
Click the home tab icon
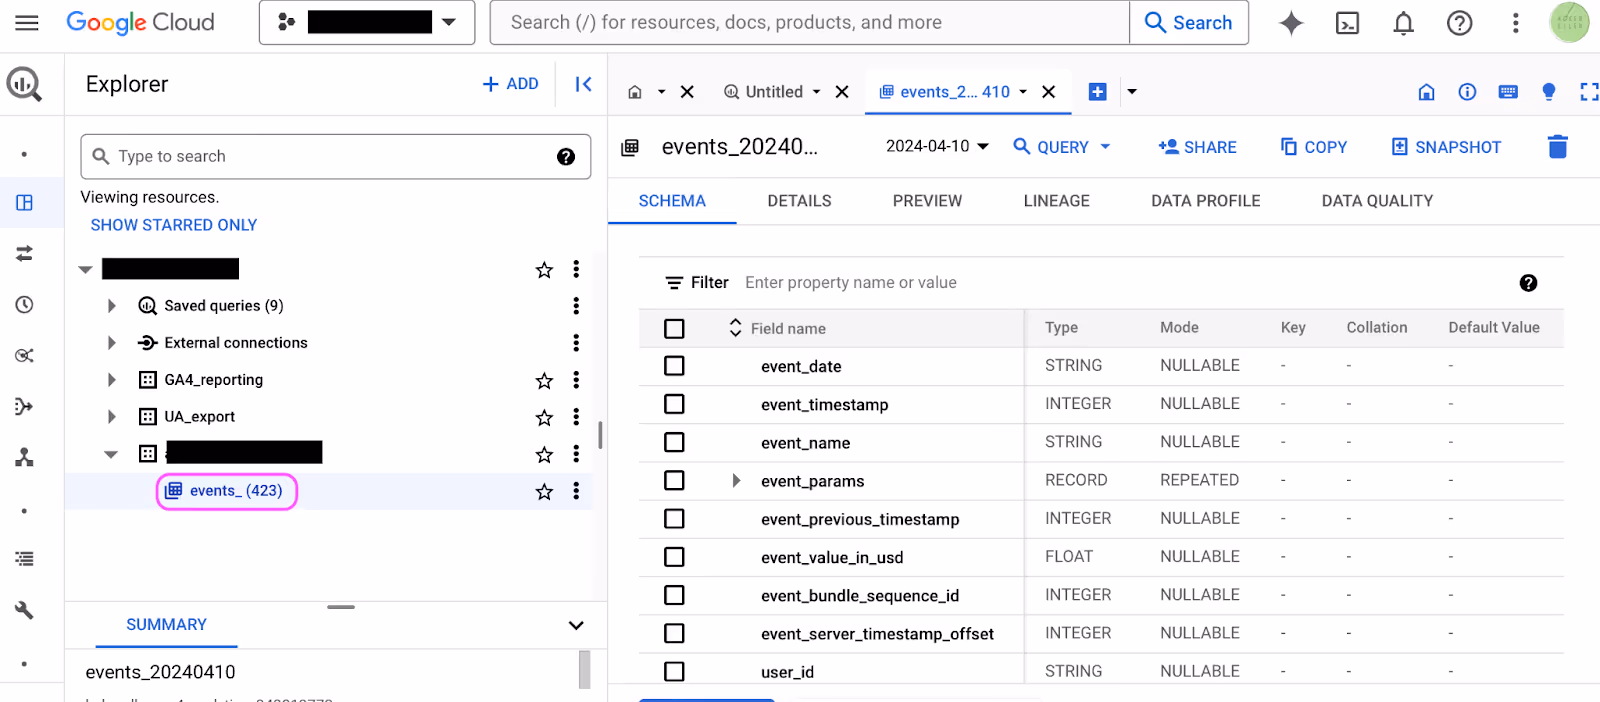(x=634, y=92)
